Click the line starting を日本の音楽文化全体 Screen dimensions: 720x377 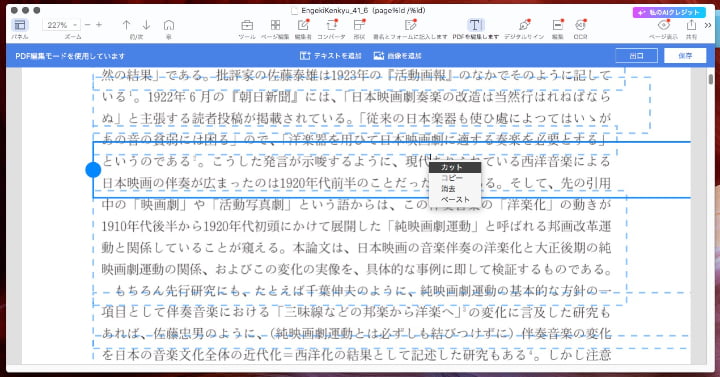(x=356, y=354)
